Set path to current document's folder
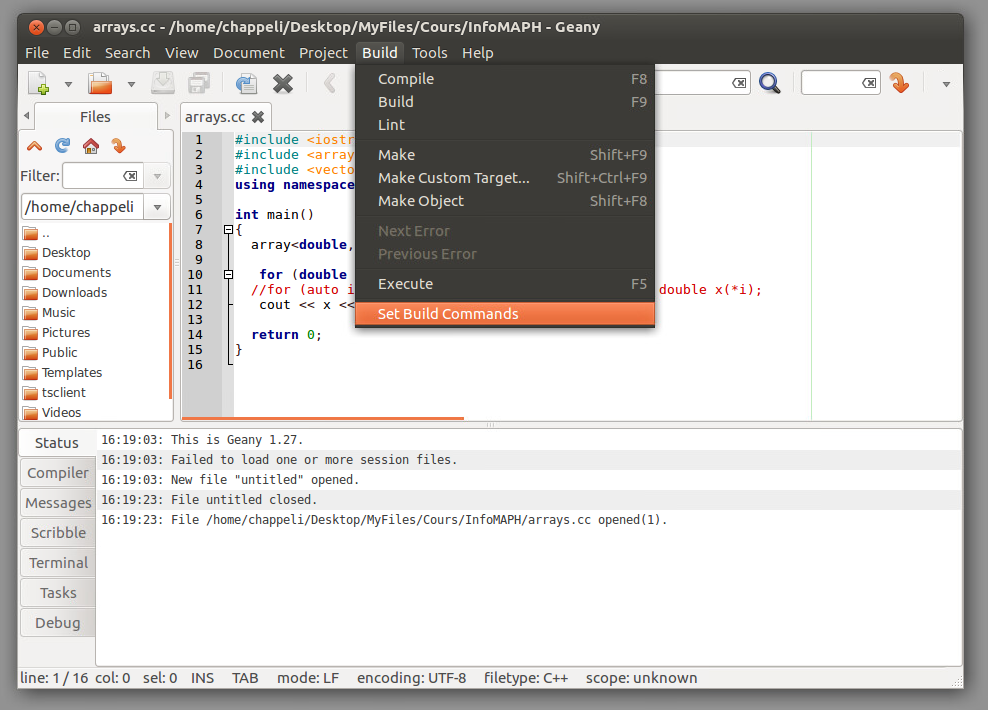Viewport: 988px width, 710px height. 118,146
